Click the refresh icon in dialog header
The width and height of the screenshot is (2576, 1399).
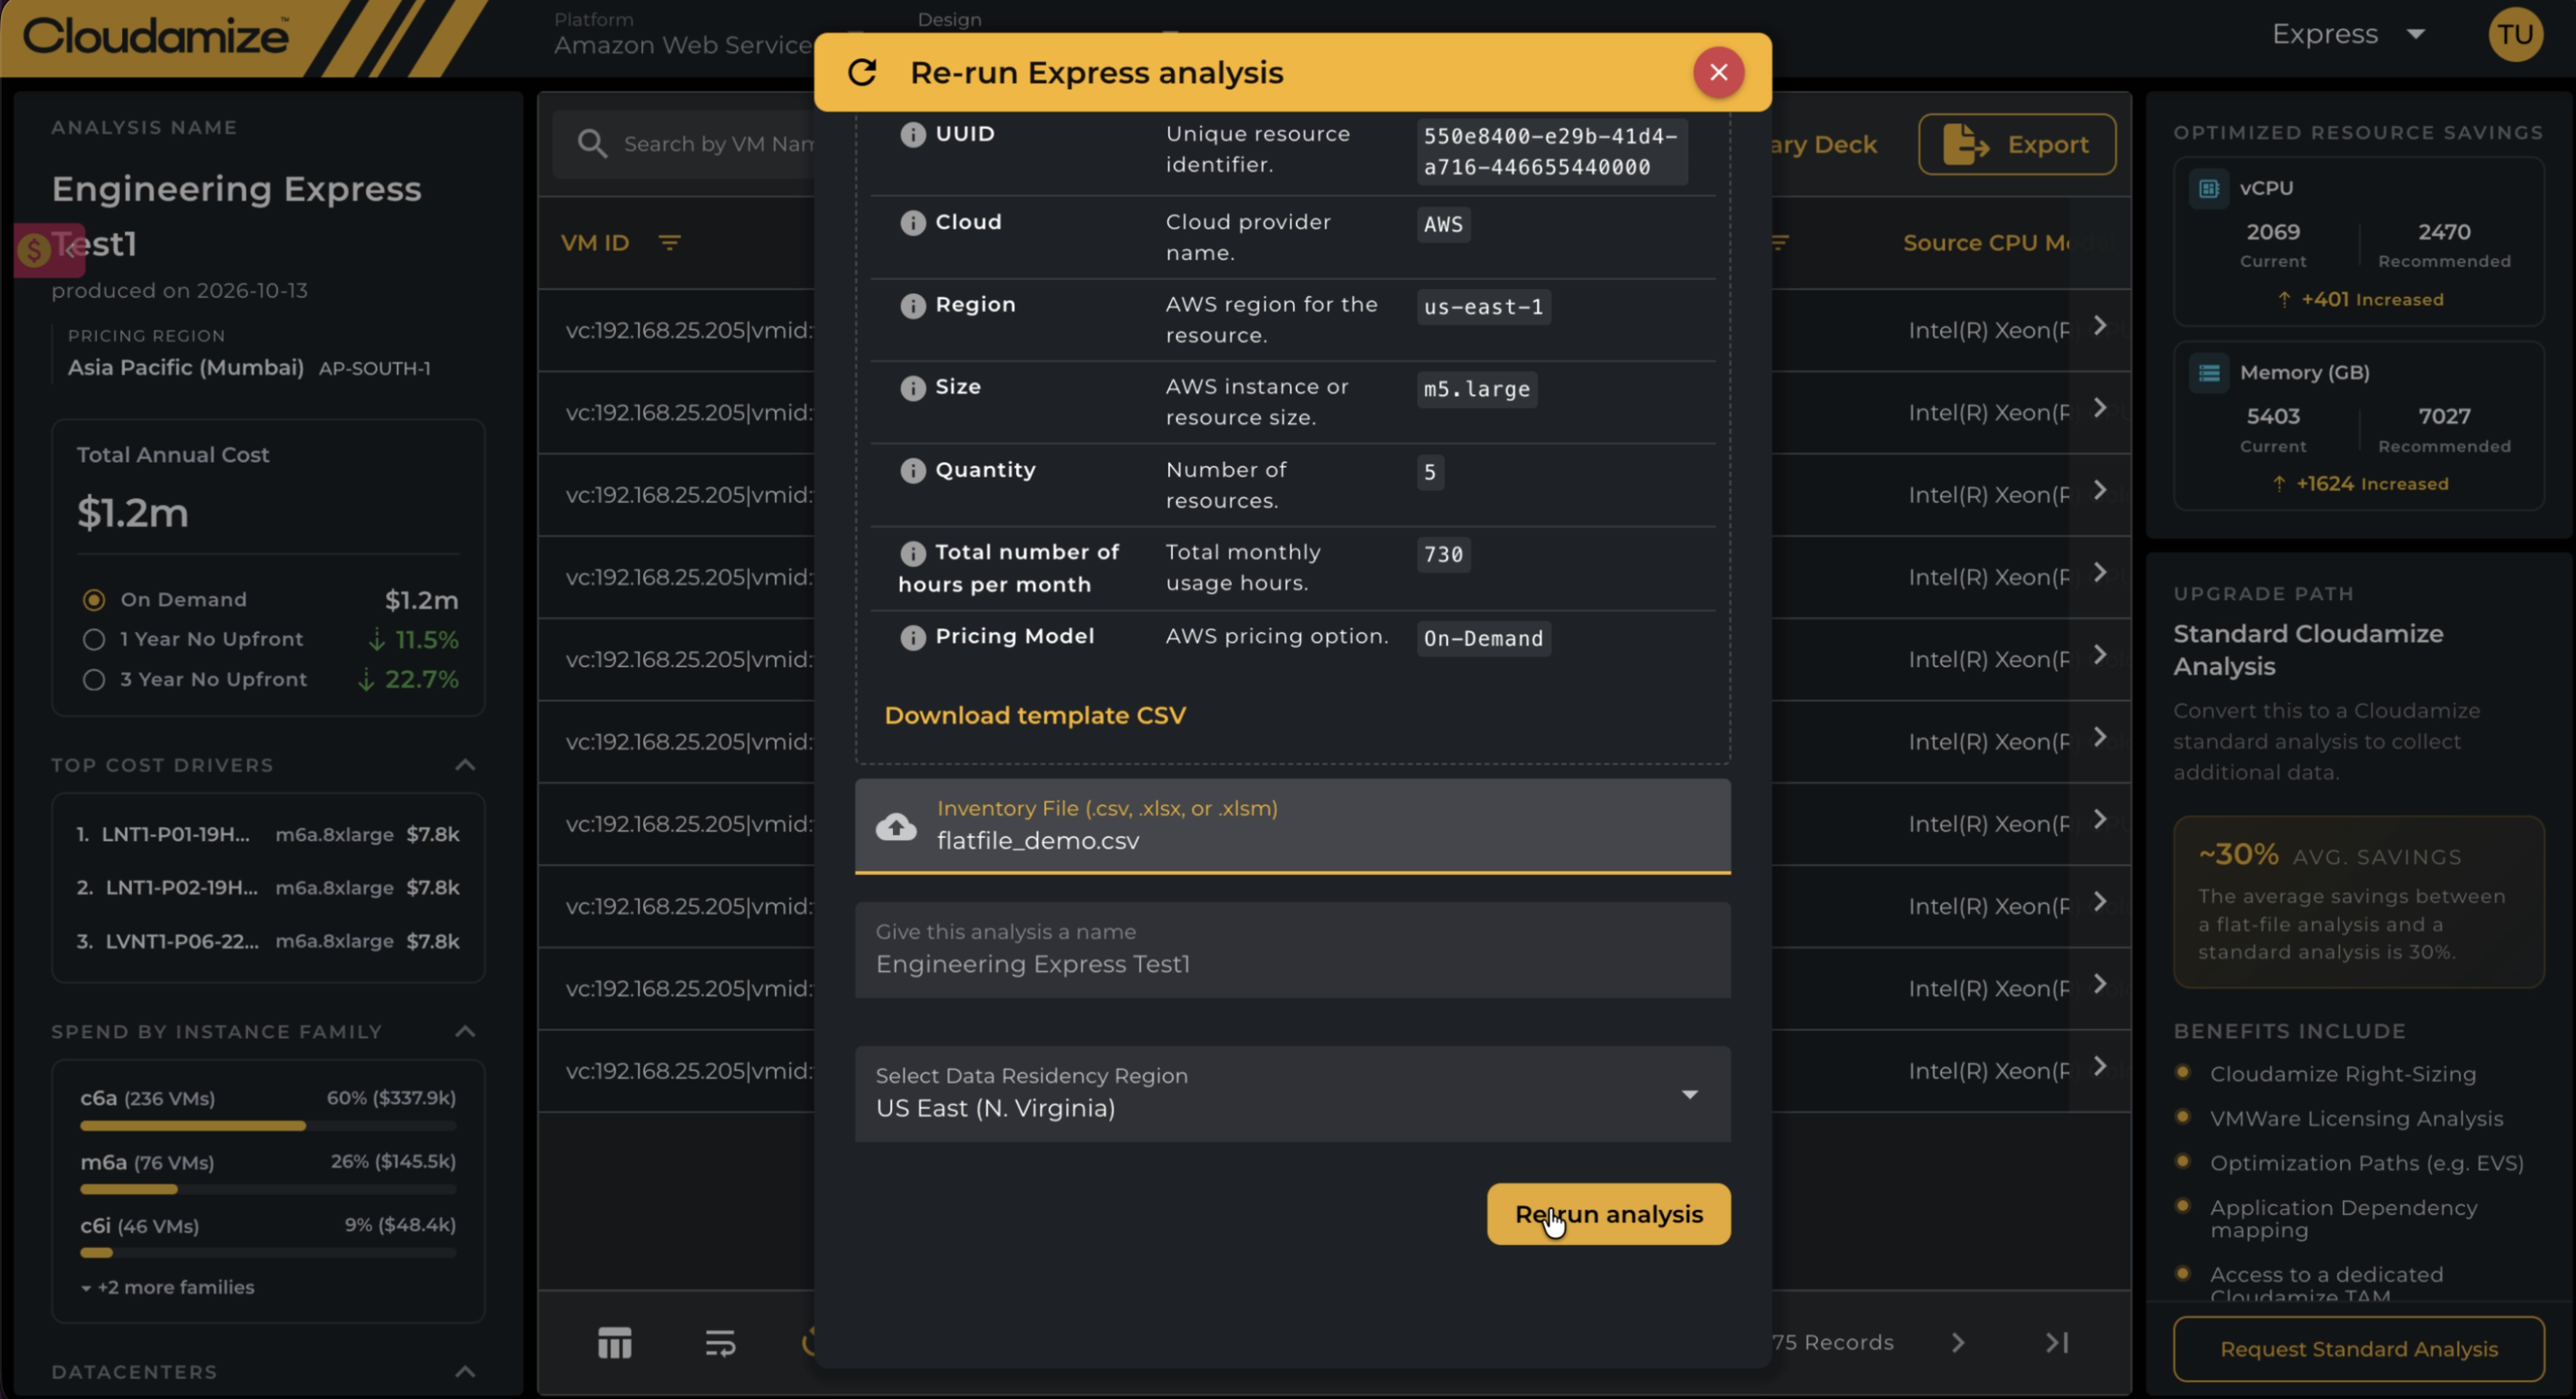(x=862, y=72)
